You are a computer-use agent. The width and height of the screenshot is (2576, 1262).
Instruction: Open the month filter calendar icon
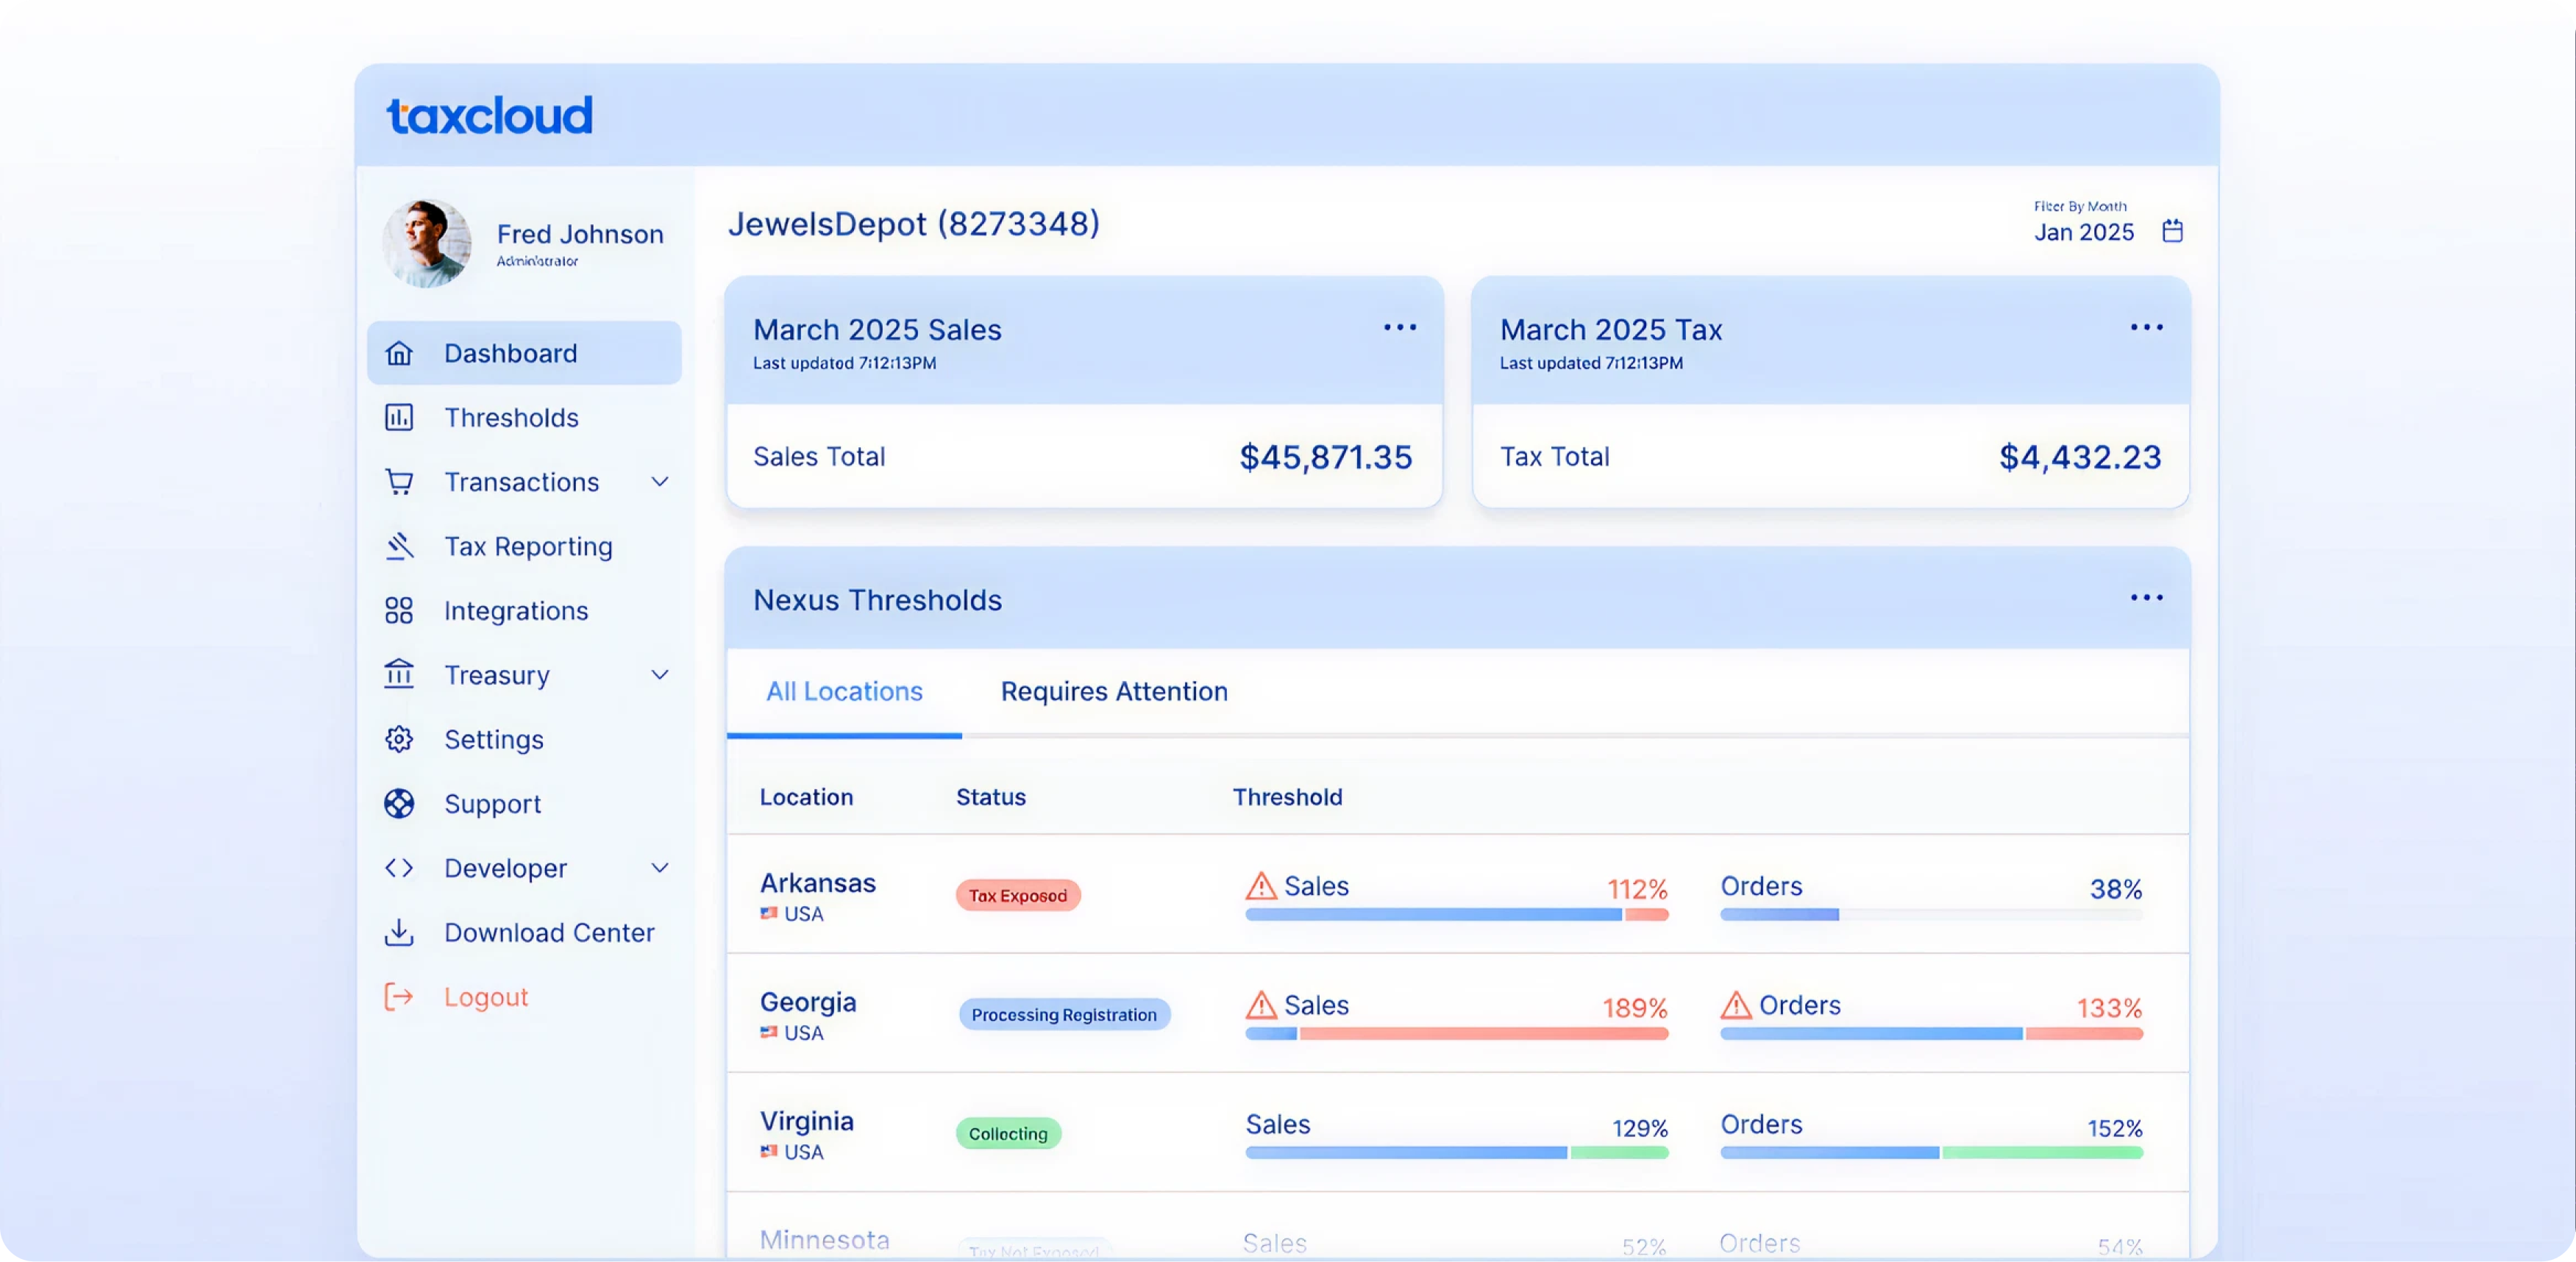point(2172,231)
